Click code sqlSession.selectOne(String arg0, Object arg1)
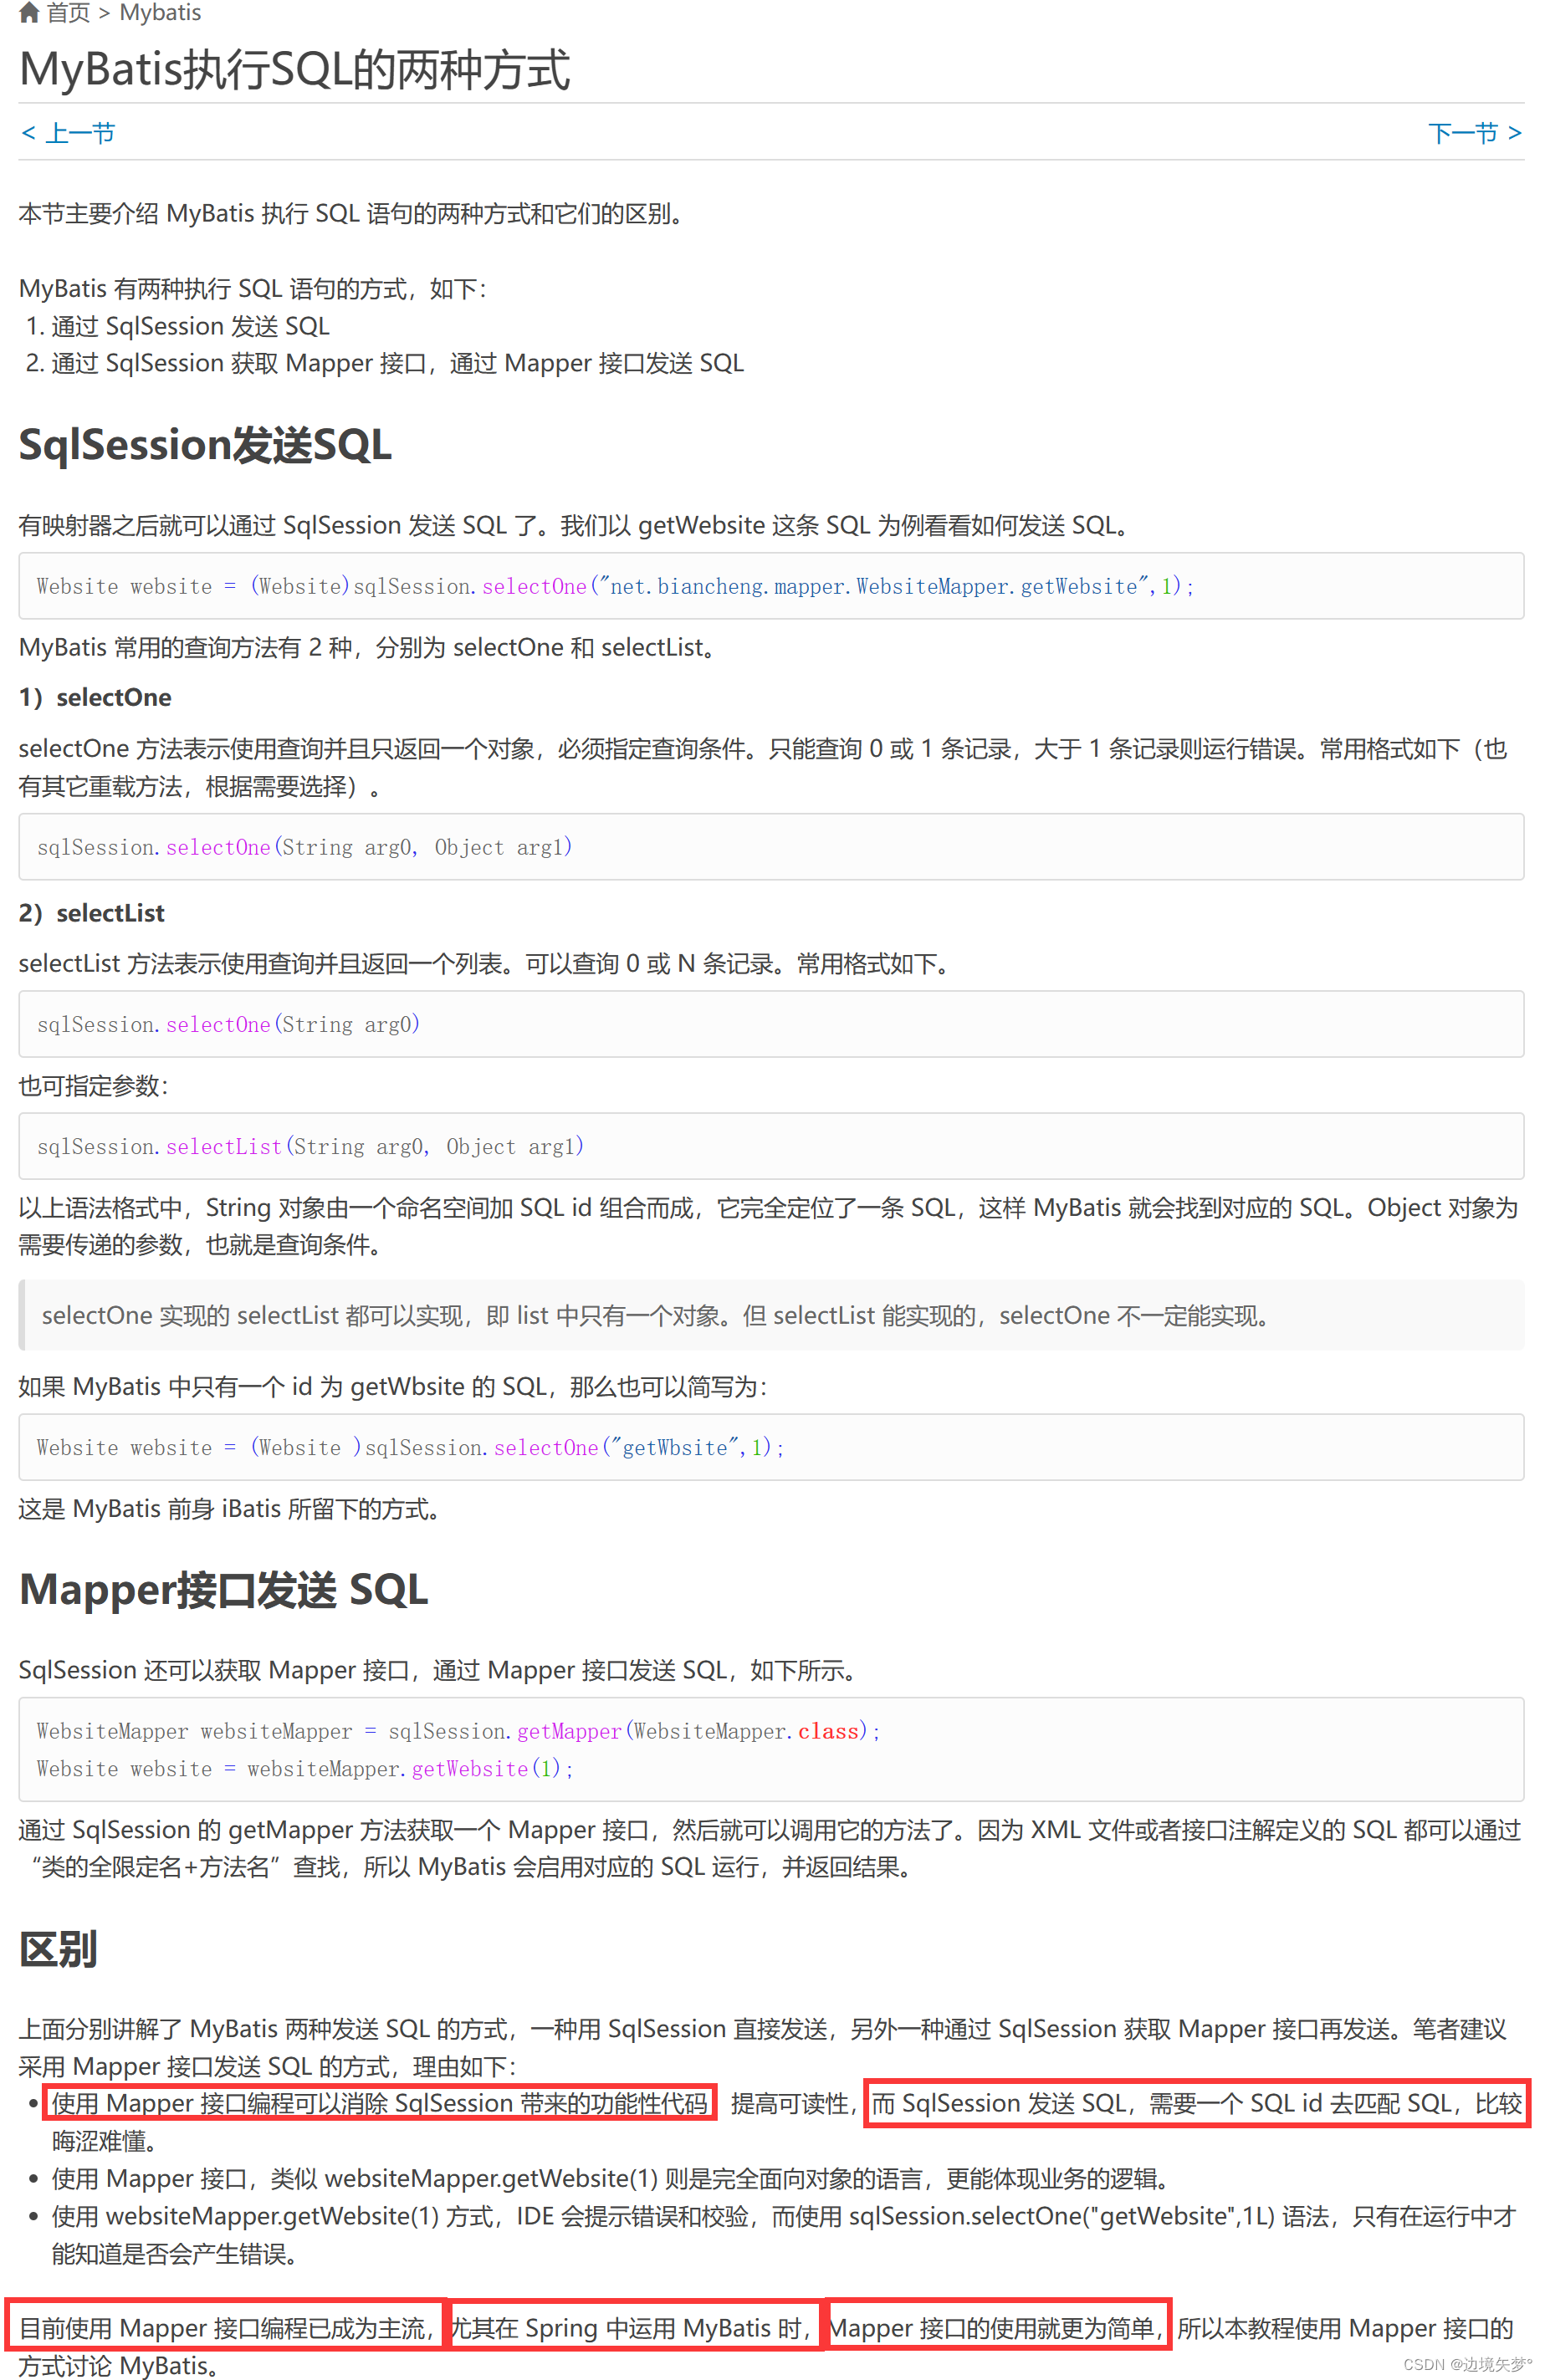Screen dimensions: 1545x2380 [305, 847]
